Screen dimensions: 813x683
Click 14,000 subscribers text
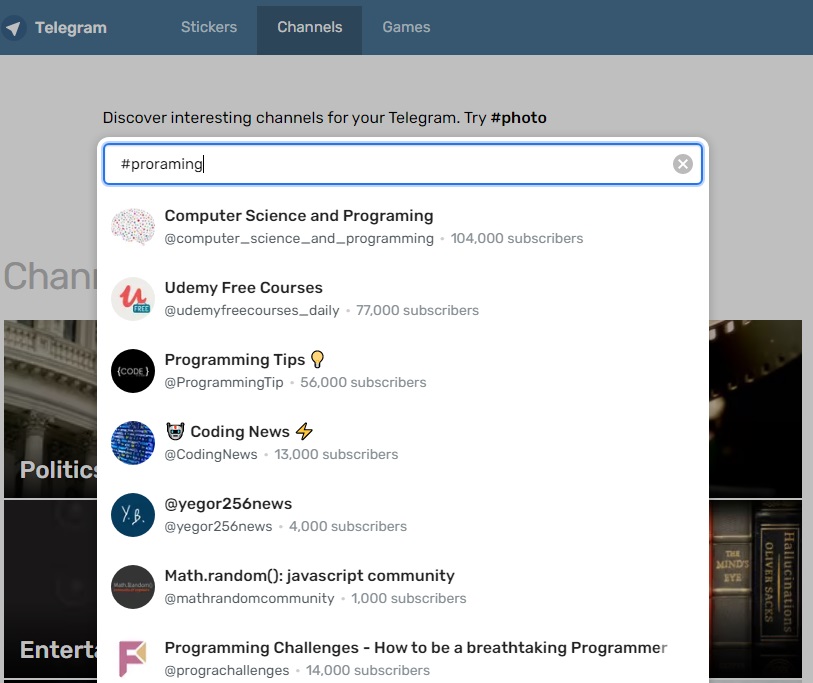pos(368,671)
